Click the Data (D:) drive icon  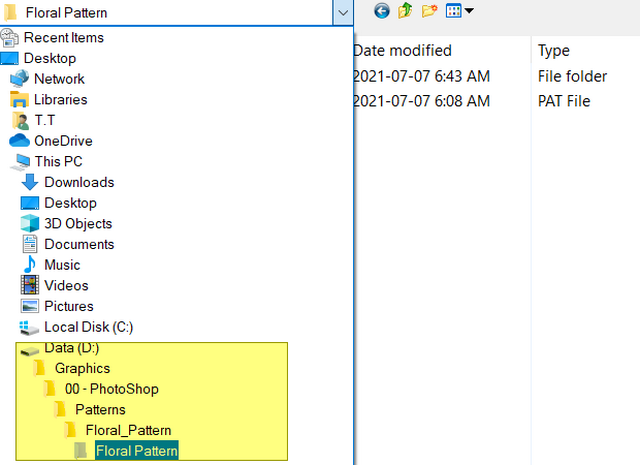pos(29,350)
